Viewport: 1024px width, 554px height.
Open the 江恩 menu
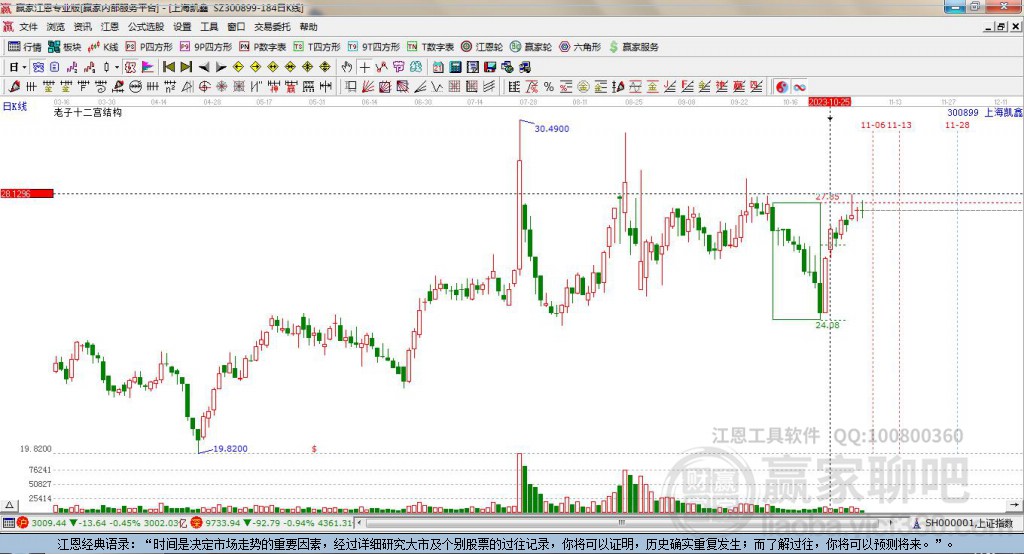[x=110, y=27]
